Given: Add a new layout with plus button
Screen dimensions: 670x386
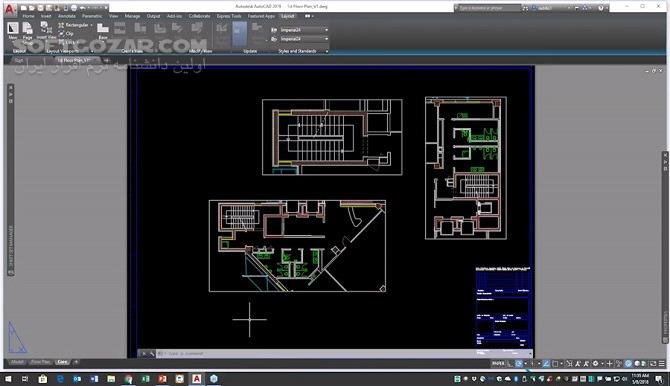Looking at the screenshot, I should [76, 362].
